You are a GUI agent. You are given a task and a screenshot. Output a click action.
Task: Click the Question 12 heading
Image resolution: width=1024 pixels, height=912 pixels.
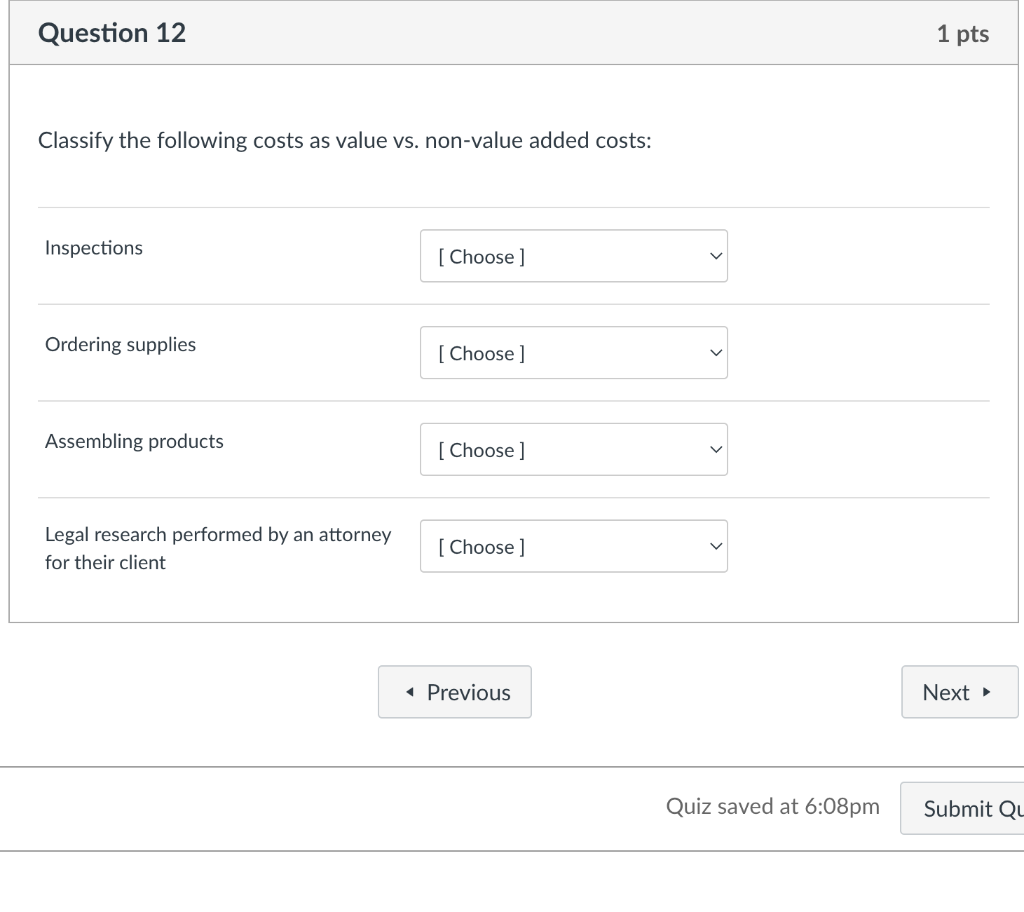[112, 33]
